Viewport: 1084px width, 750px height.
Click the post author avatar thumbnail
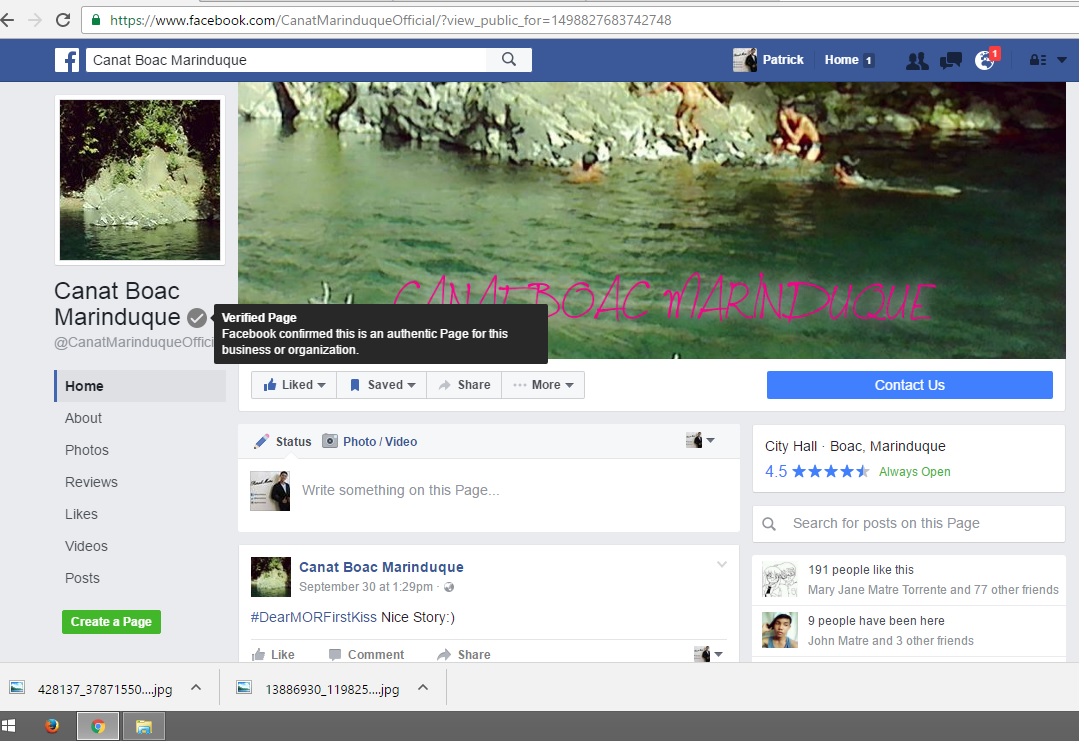tap(270, 576)
